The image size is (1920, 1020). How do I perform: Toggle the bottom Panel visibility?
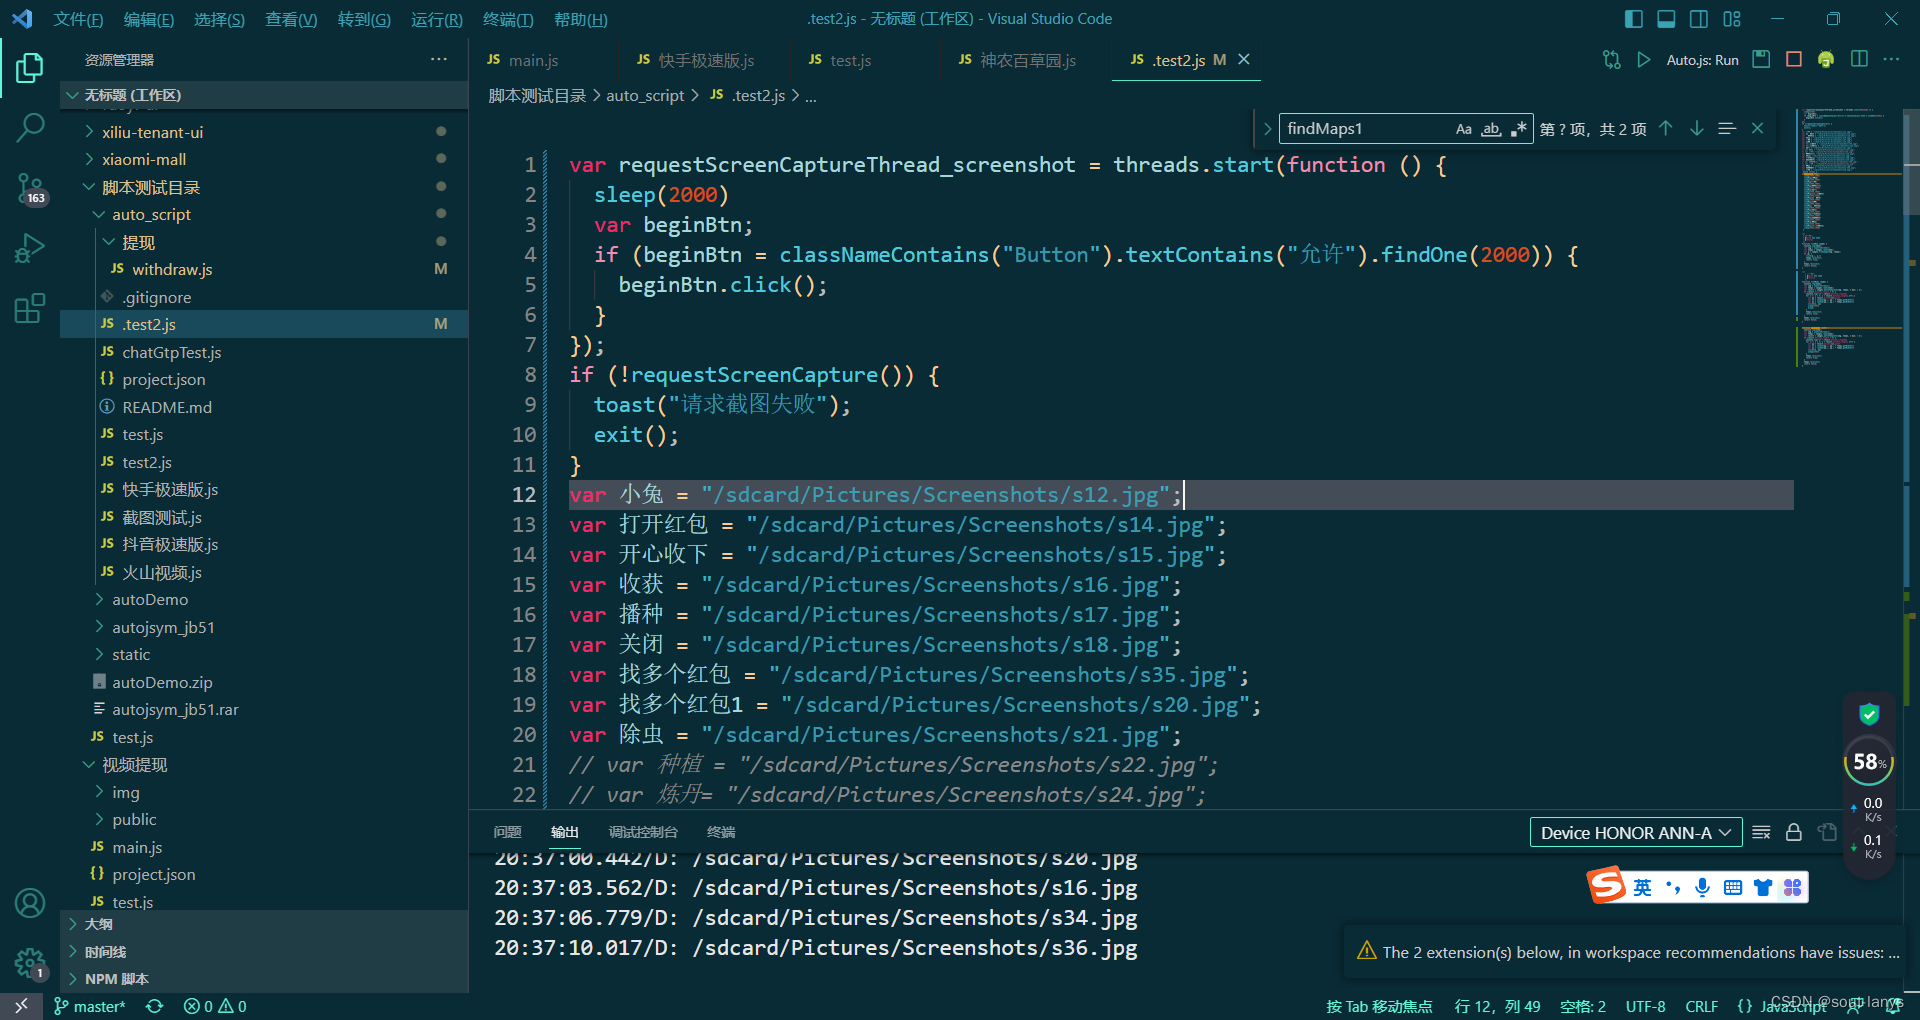coord(1666,19)
